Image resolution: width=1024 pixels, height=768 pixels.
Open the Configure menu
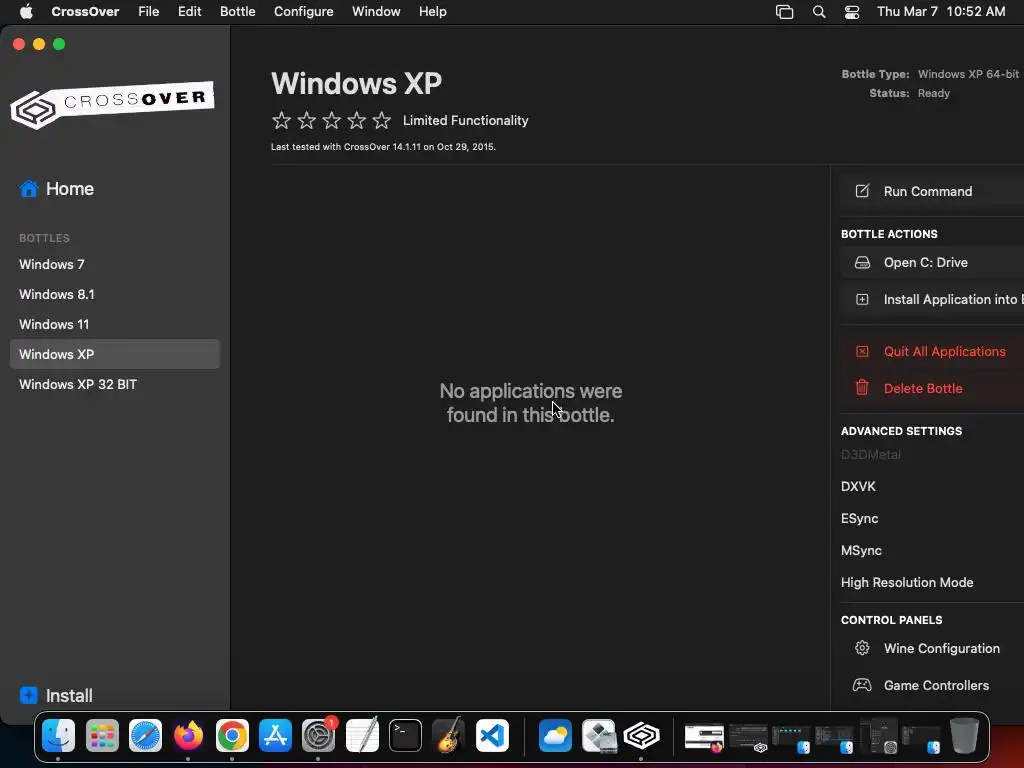pos(304,11)
